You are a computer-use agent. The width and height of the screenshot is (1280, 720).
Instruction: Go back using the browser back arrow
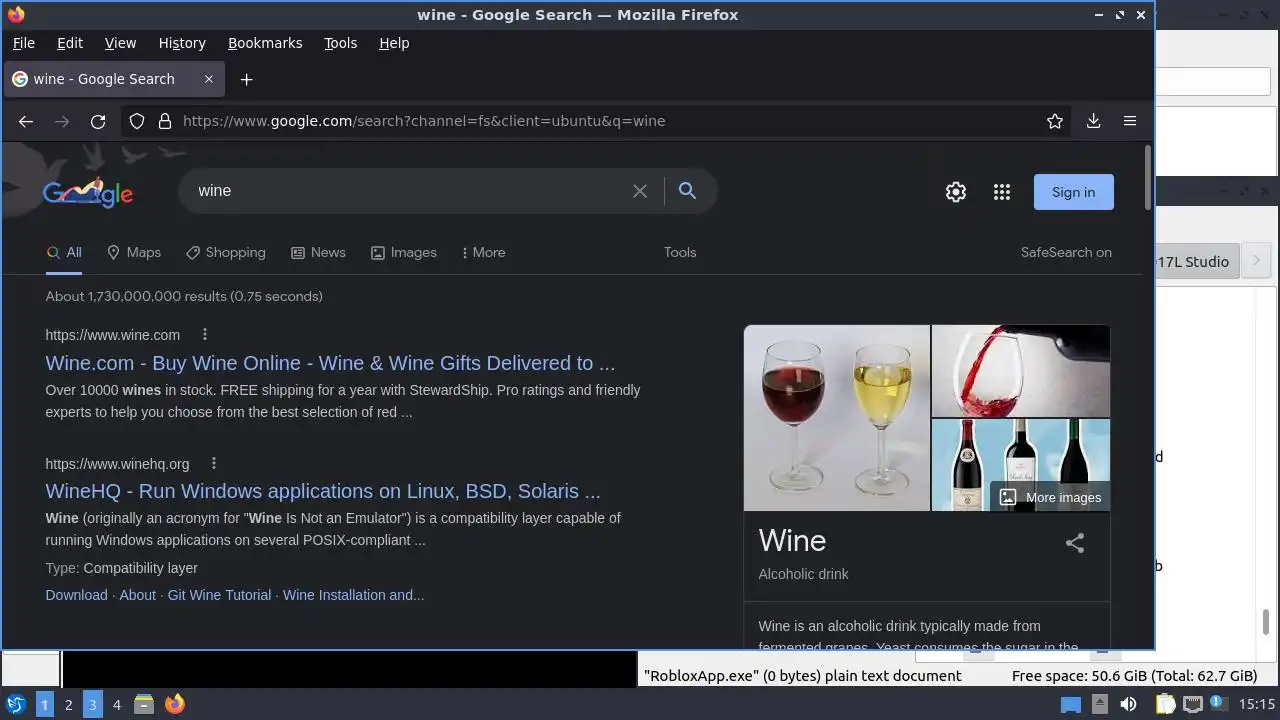(26, 121)
